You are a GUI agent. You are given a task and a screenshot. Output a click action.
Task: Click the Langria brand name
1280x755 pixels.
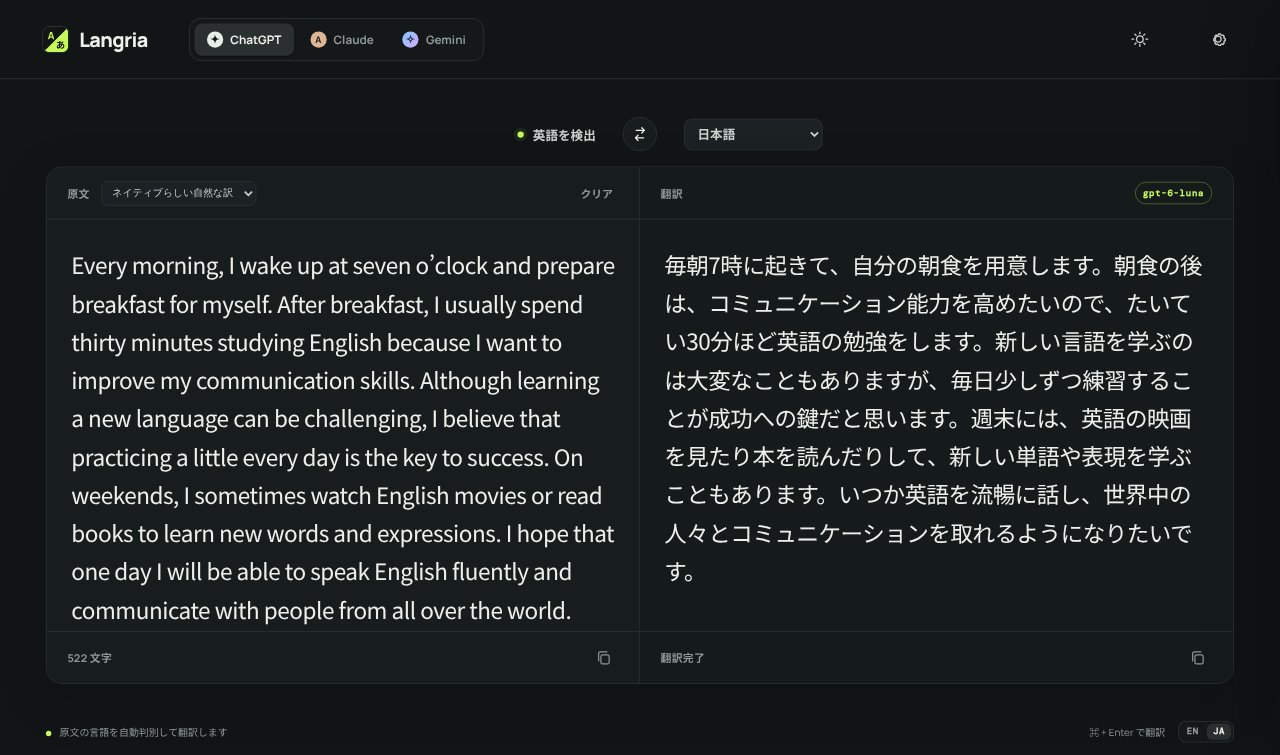click(113, 40)
